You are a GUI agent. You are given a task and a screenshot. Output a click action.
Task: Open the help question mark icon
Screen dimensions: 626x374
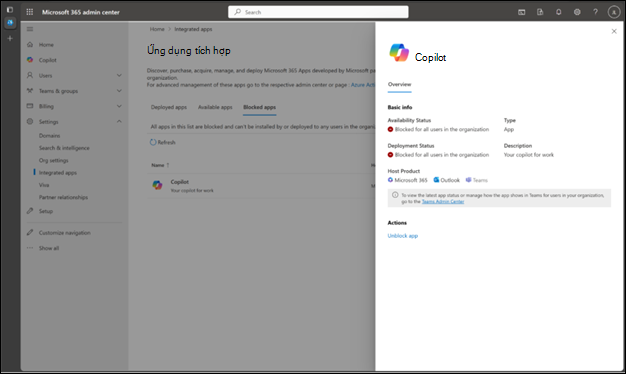click(595, 12)
